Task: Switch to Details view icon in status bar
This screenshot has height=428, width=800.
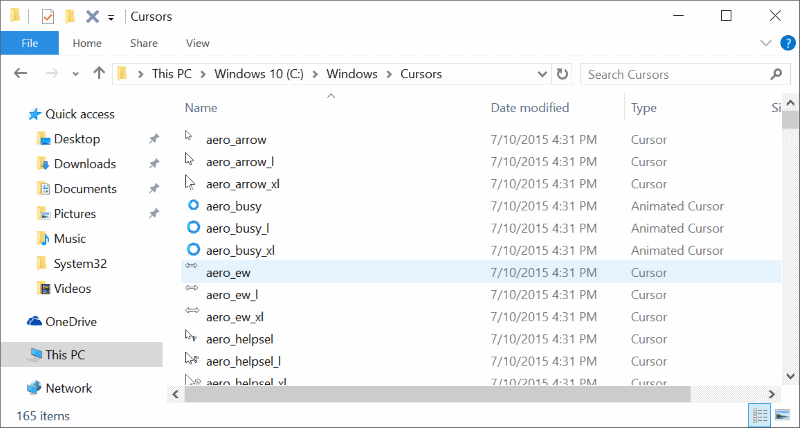Action: point(760,416)
